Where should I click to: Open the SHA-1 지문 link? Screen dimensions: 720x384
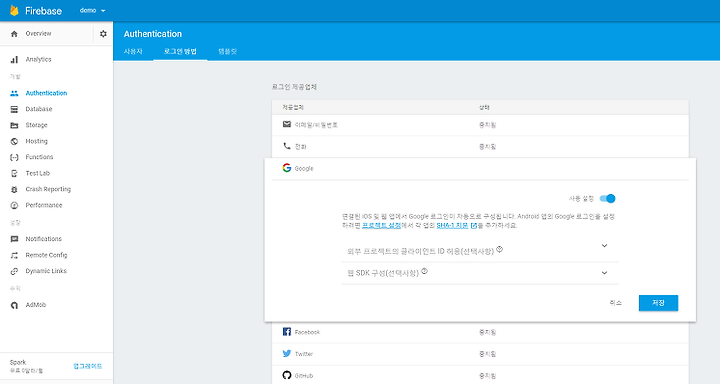[x=452, y=226]
